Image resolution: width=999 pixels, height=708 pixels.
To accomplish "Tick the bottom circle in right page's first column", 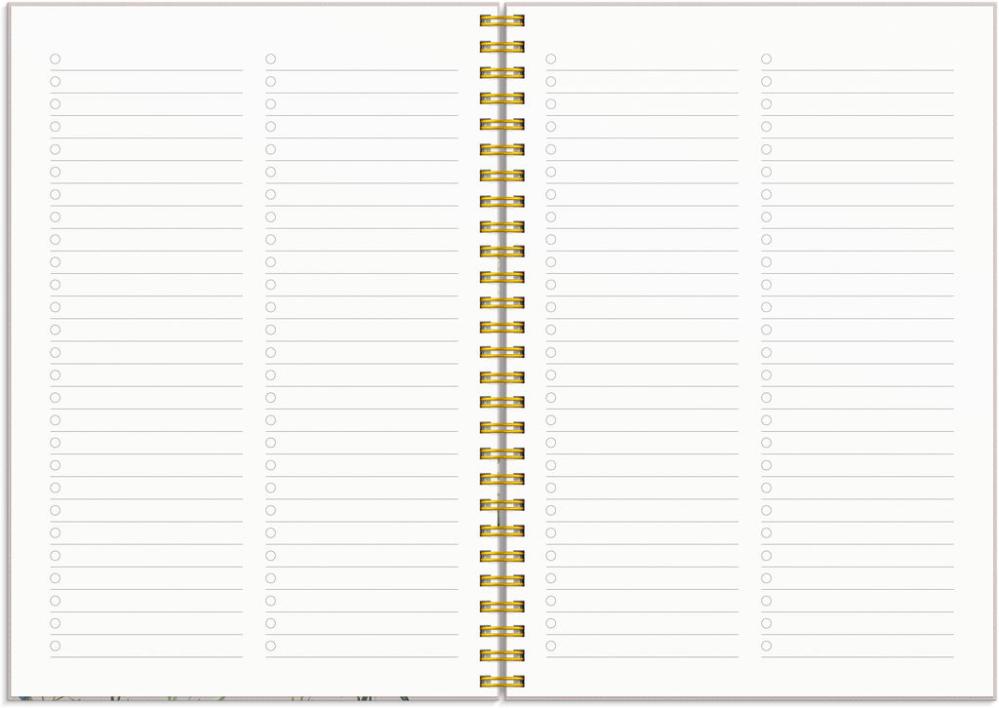I will [x=551, y=646].
